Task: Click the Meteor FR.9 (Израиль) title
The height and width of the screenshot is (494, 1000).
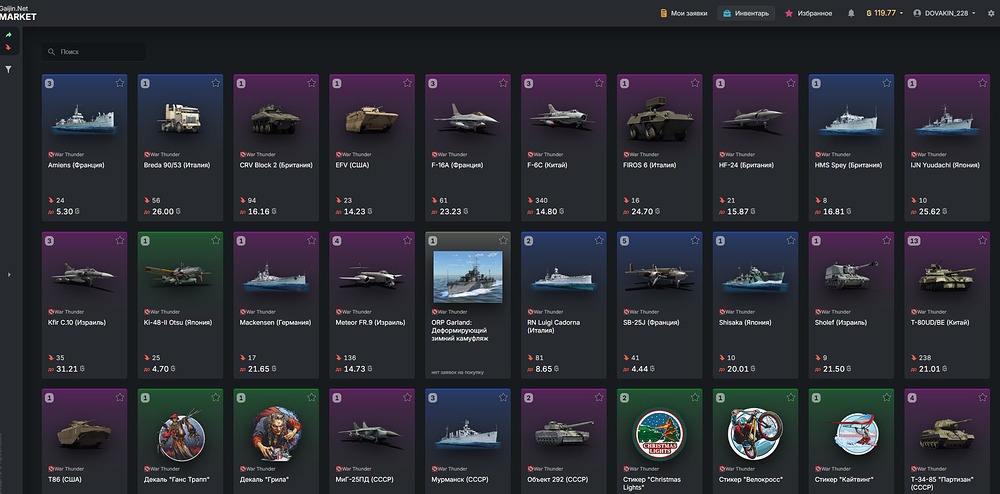Action: [x=371, y=323]
